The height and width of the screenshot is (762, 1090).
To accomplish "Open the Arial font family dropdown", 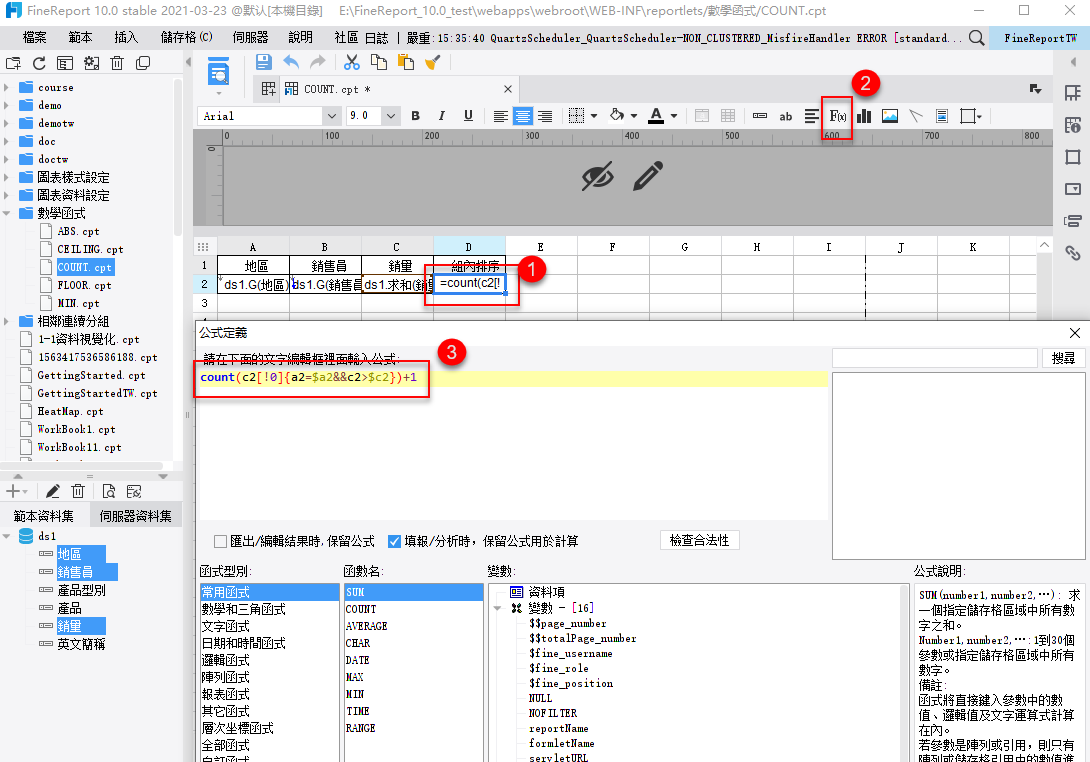I will coord(331,116).
